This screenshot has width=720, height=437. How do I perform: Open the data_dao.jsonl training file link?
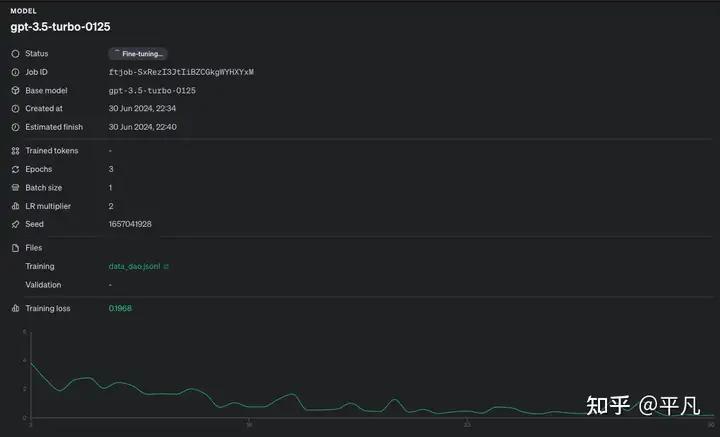(x=135, y=266)
